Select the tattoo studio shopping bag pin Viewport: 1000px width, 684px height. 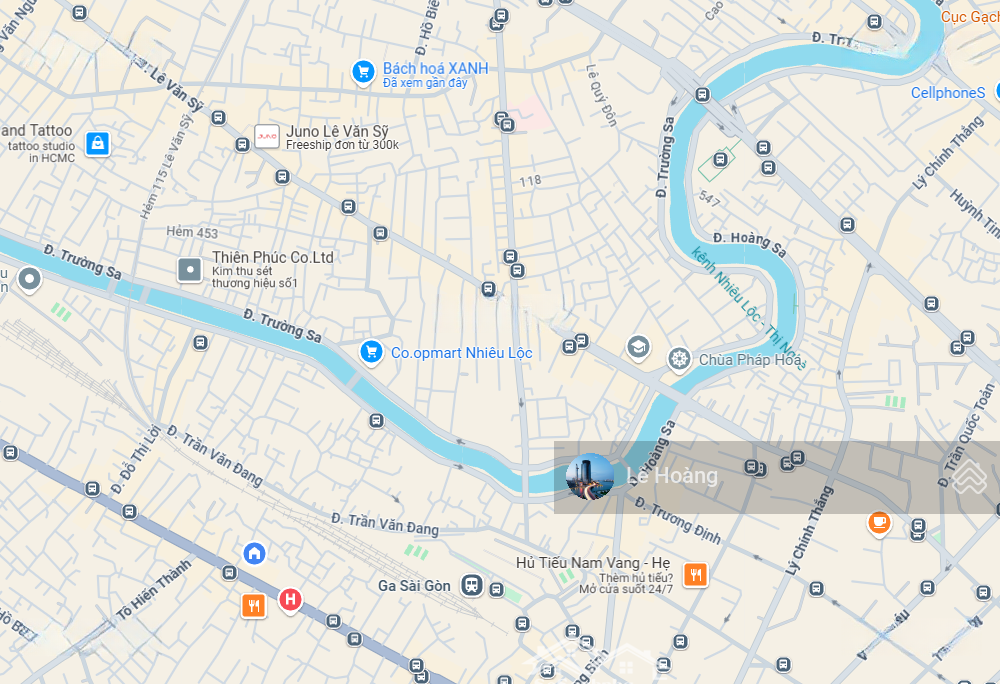[98, 143]
